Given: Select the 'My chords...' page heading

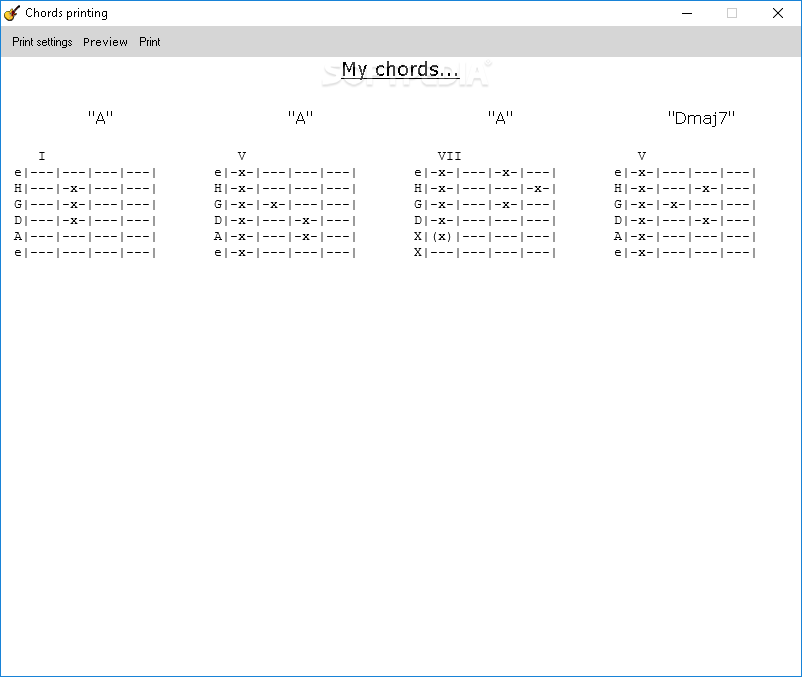Looking at the screenshot, I should [x=400, y=70].
